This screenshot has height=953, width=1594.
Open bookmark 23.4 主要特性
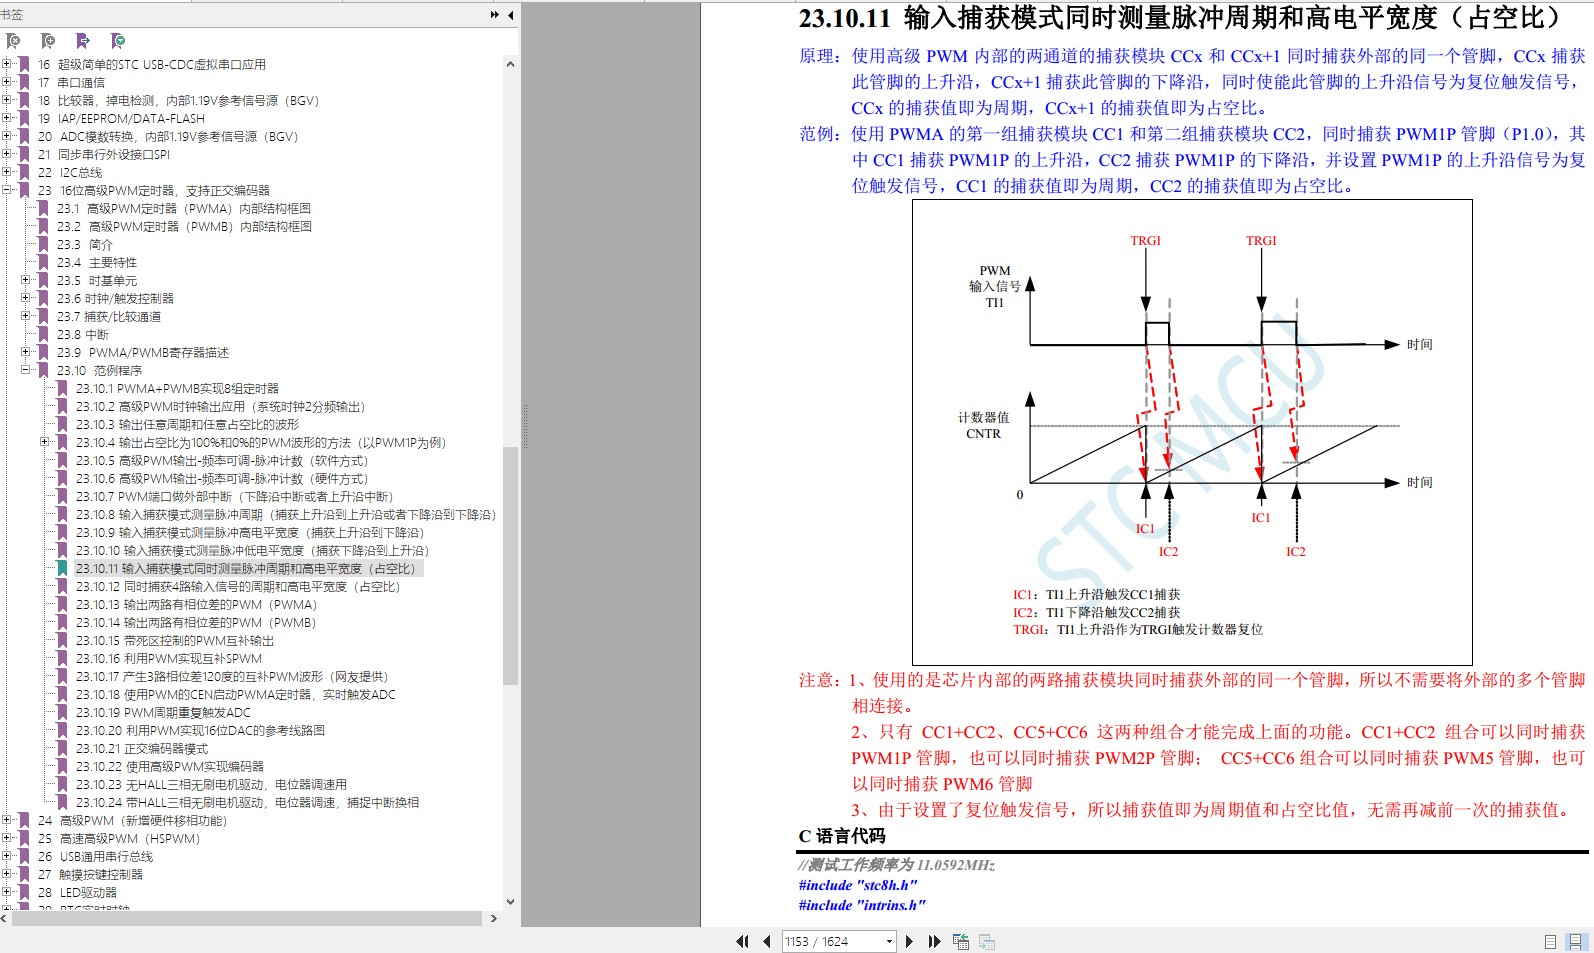point(97,263)
